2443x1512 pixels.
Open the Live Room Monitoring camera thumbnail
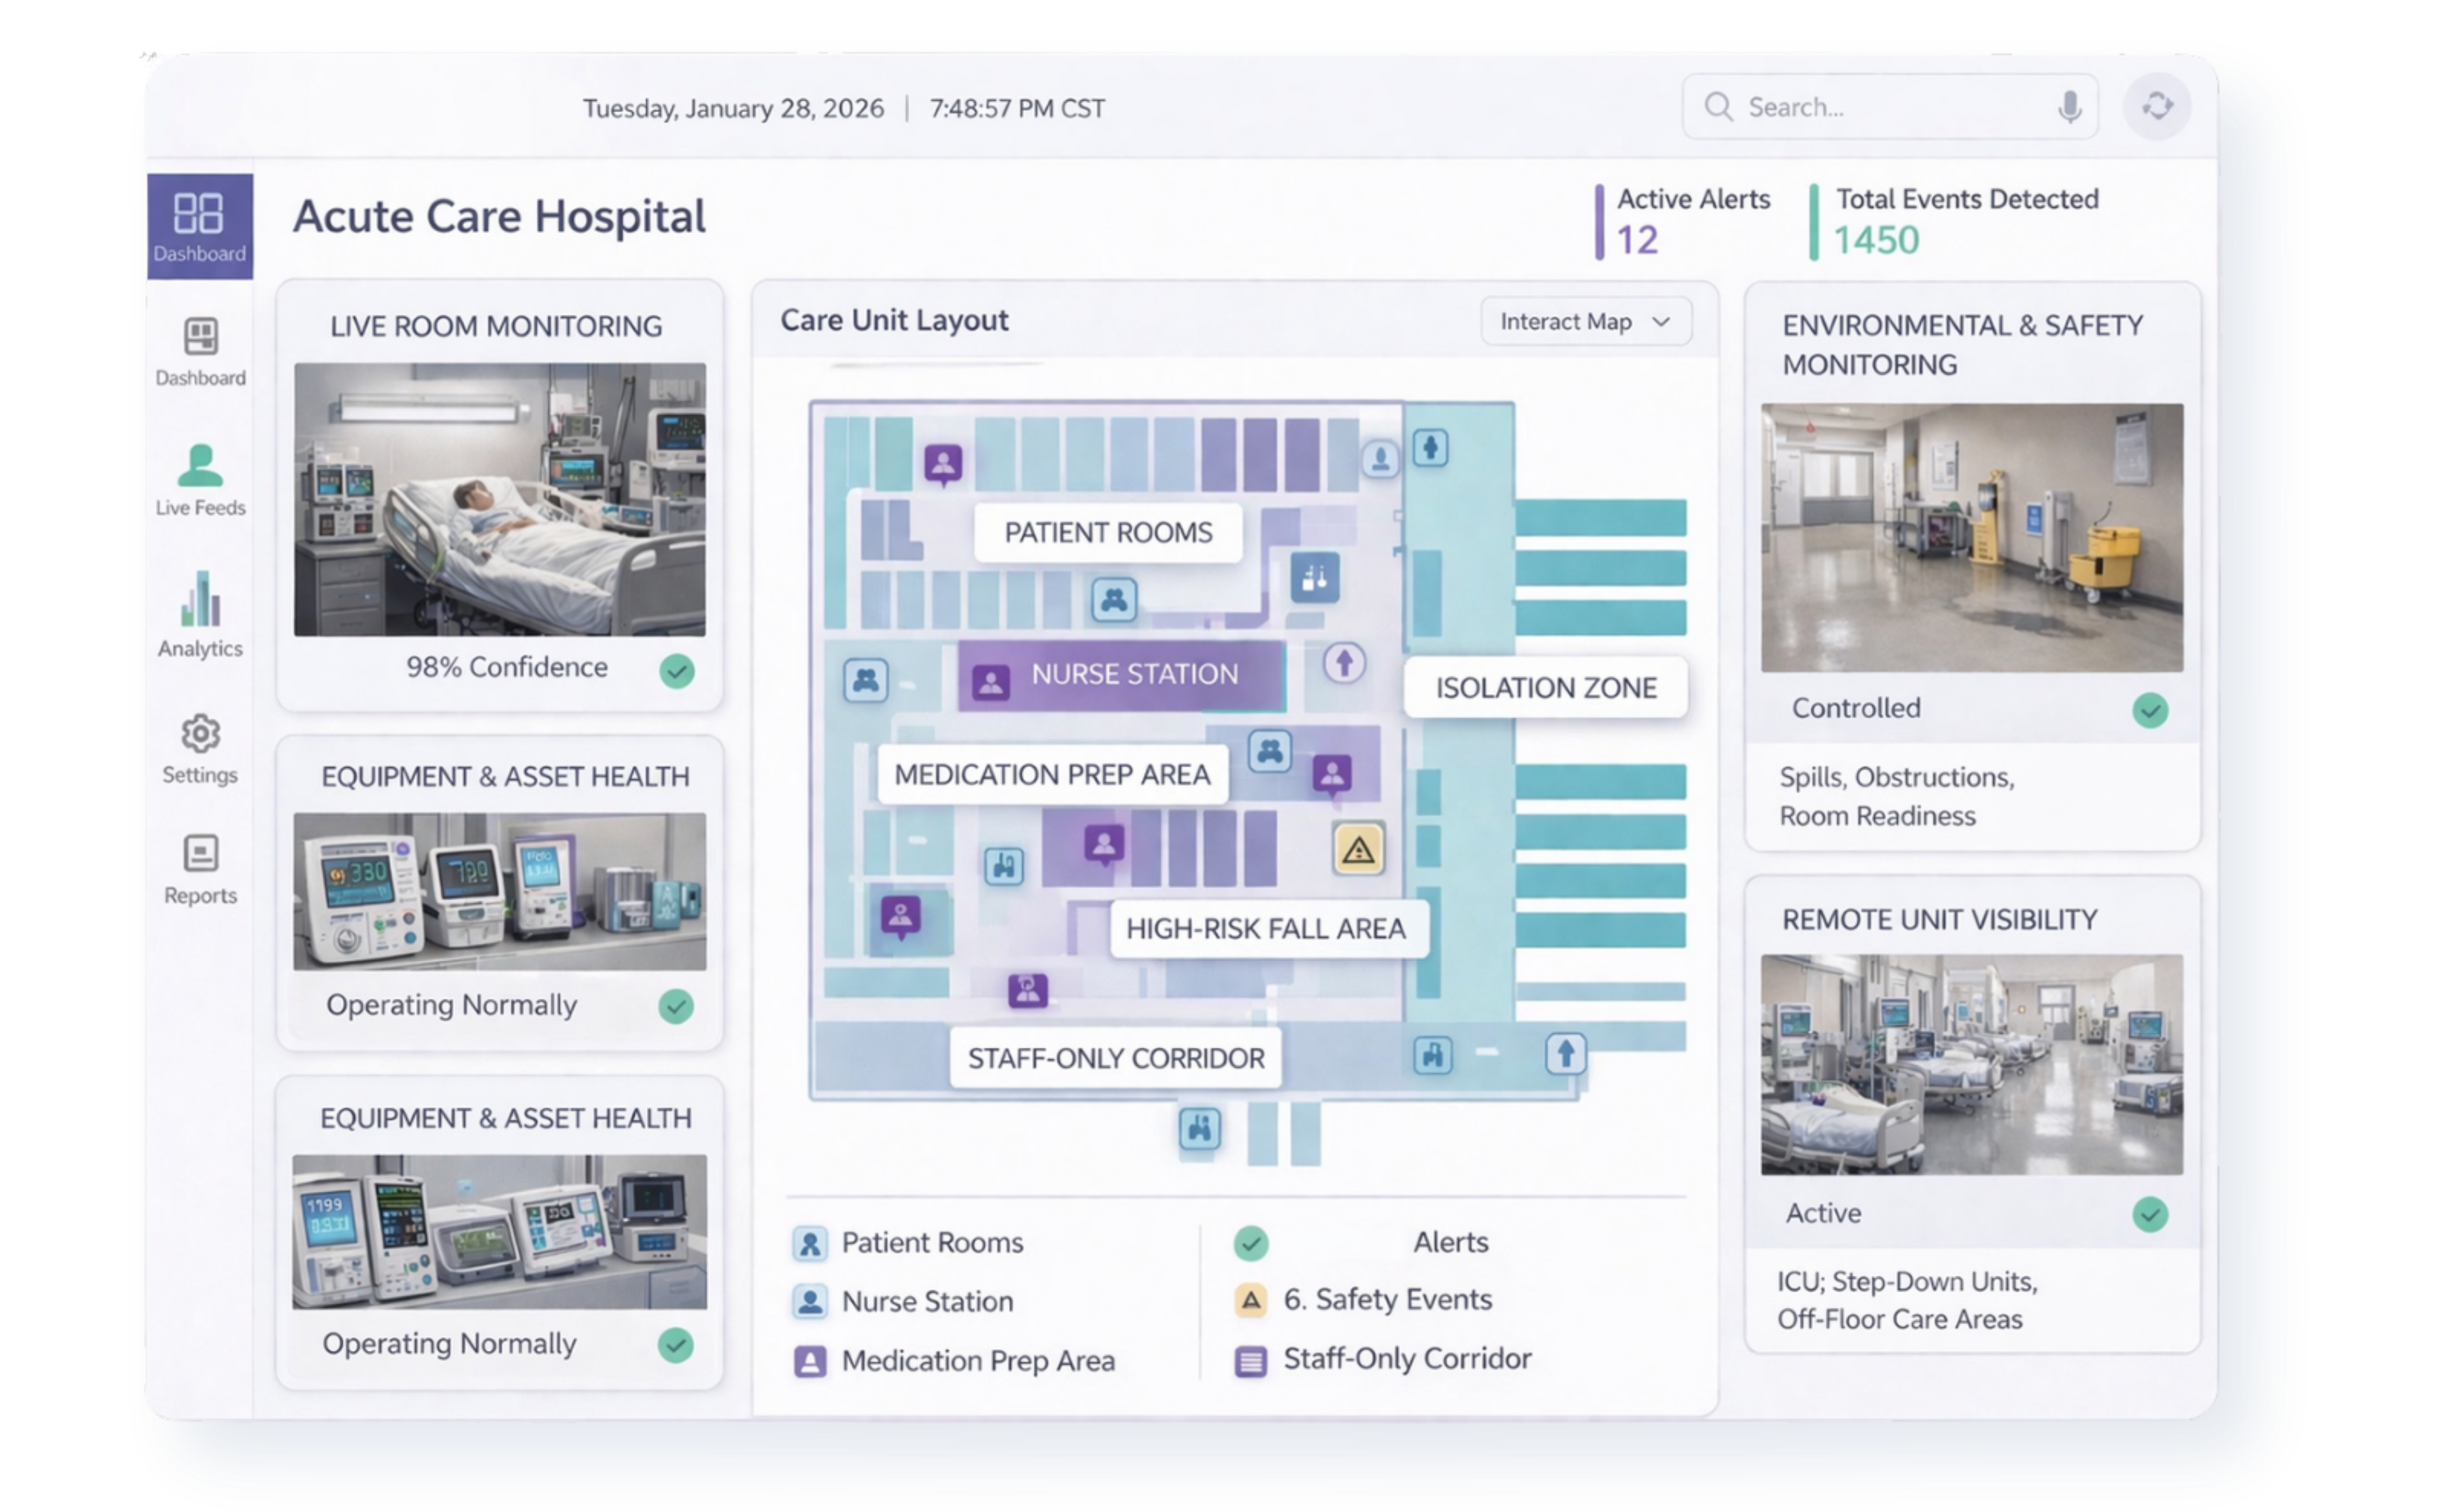click(x=499, y=499)
